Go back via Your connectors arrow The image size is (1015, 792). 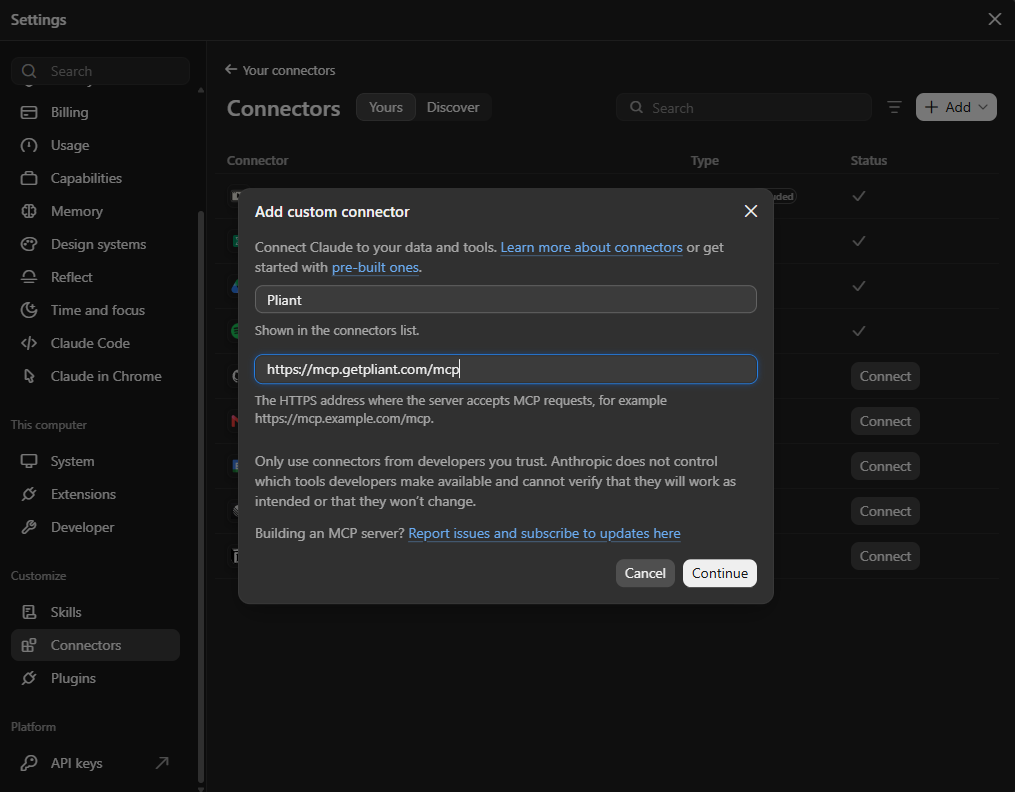point(231,70)
